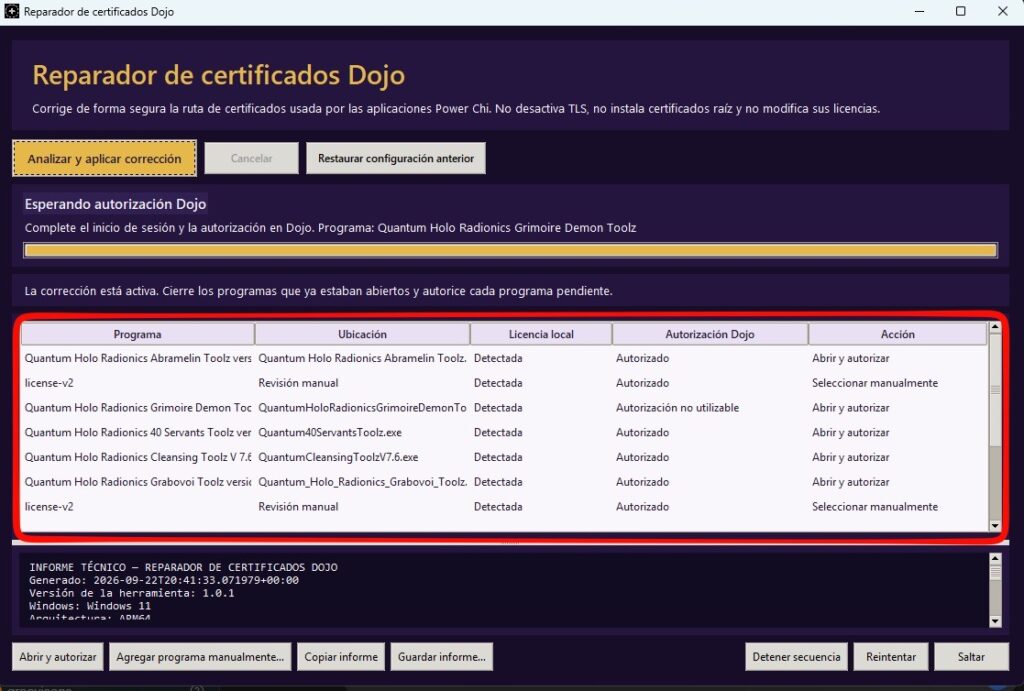Click the report log scroll up arrow

pyautogui.click(x=995, y=558)
